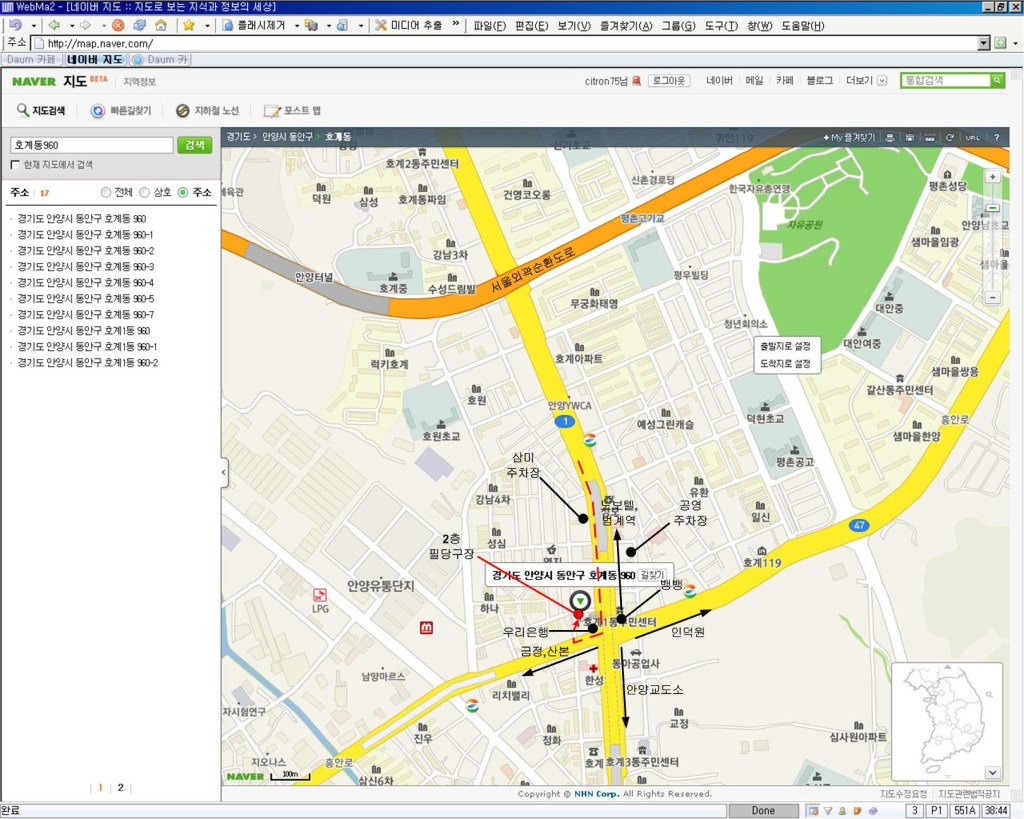Click the 미디어 추출 toolbar button

408,25
